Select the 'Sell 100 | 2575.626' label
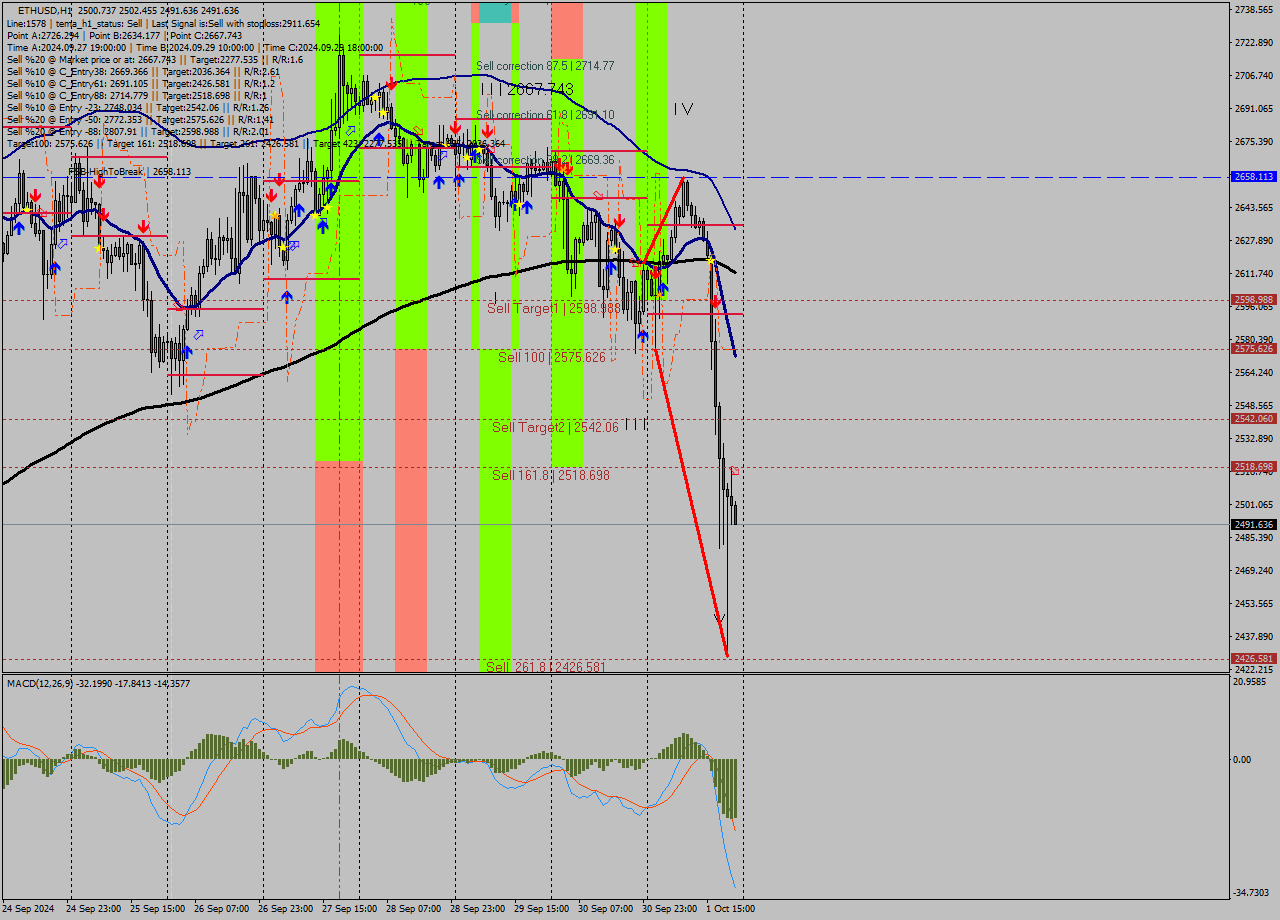This screenshot has width=1280, height=920. (x=552, y=356)
